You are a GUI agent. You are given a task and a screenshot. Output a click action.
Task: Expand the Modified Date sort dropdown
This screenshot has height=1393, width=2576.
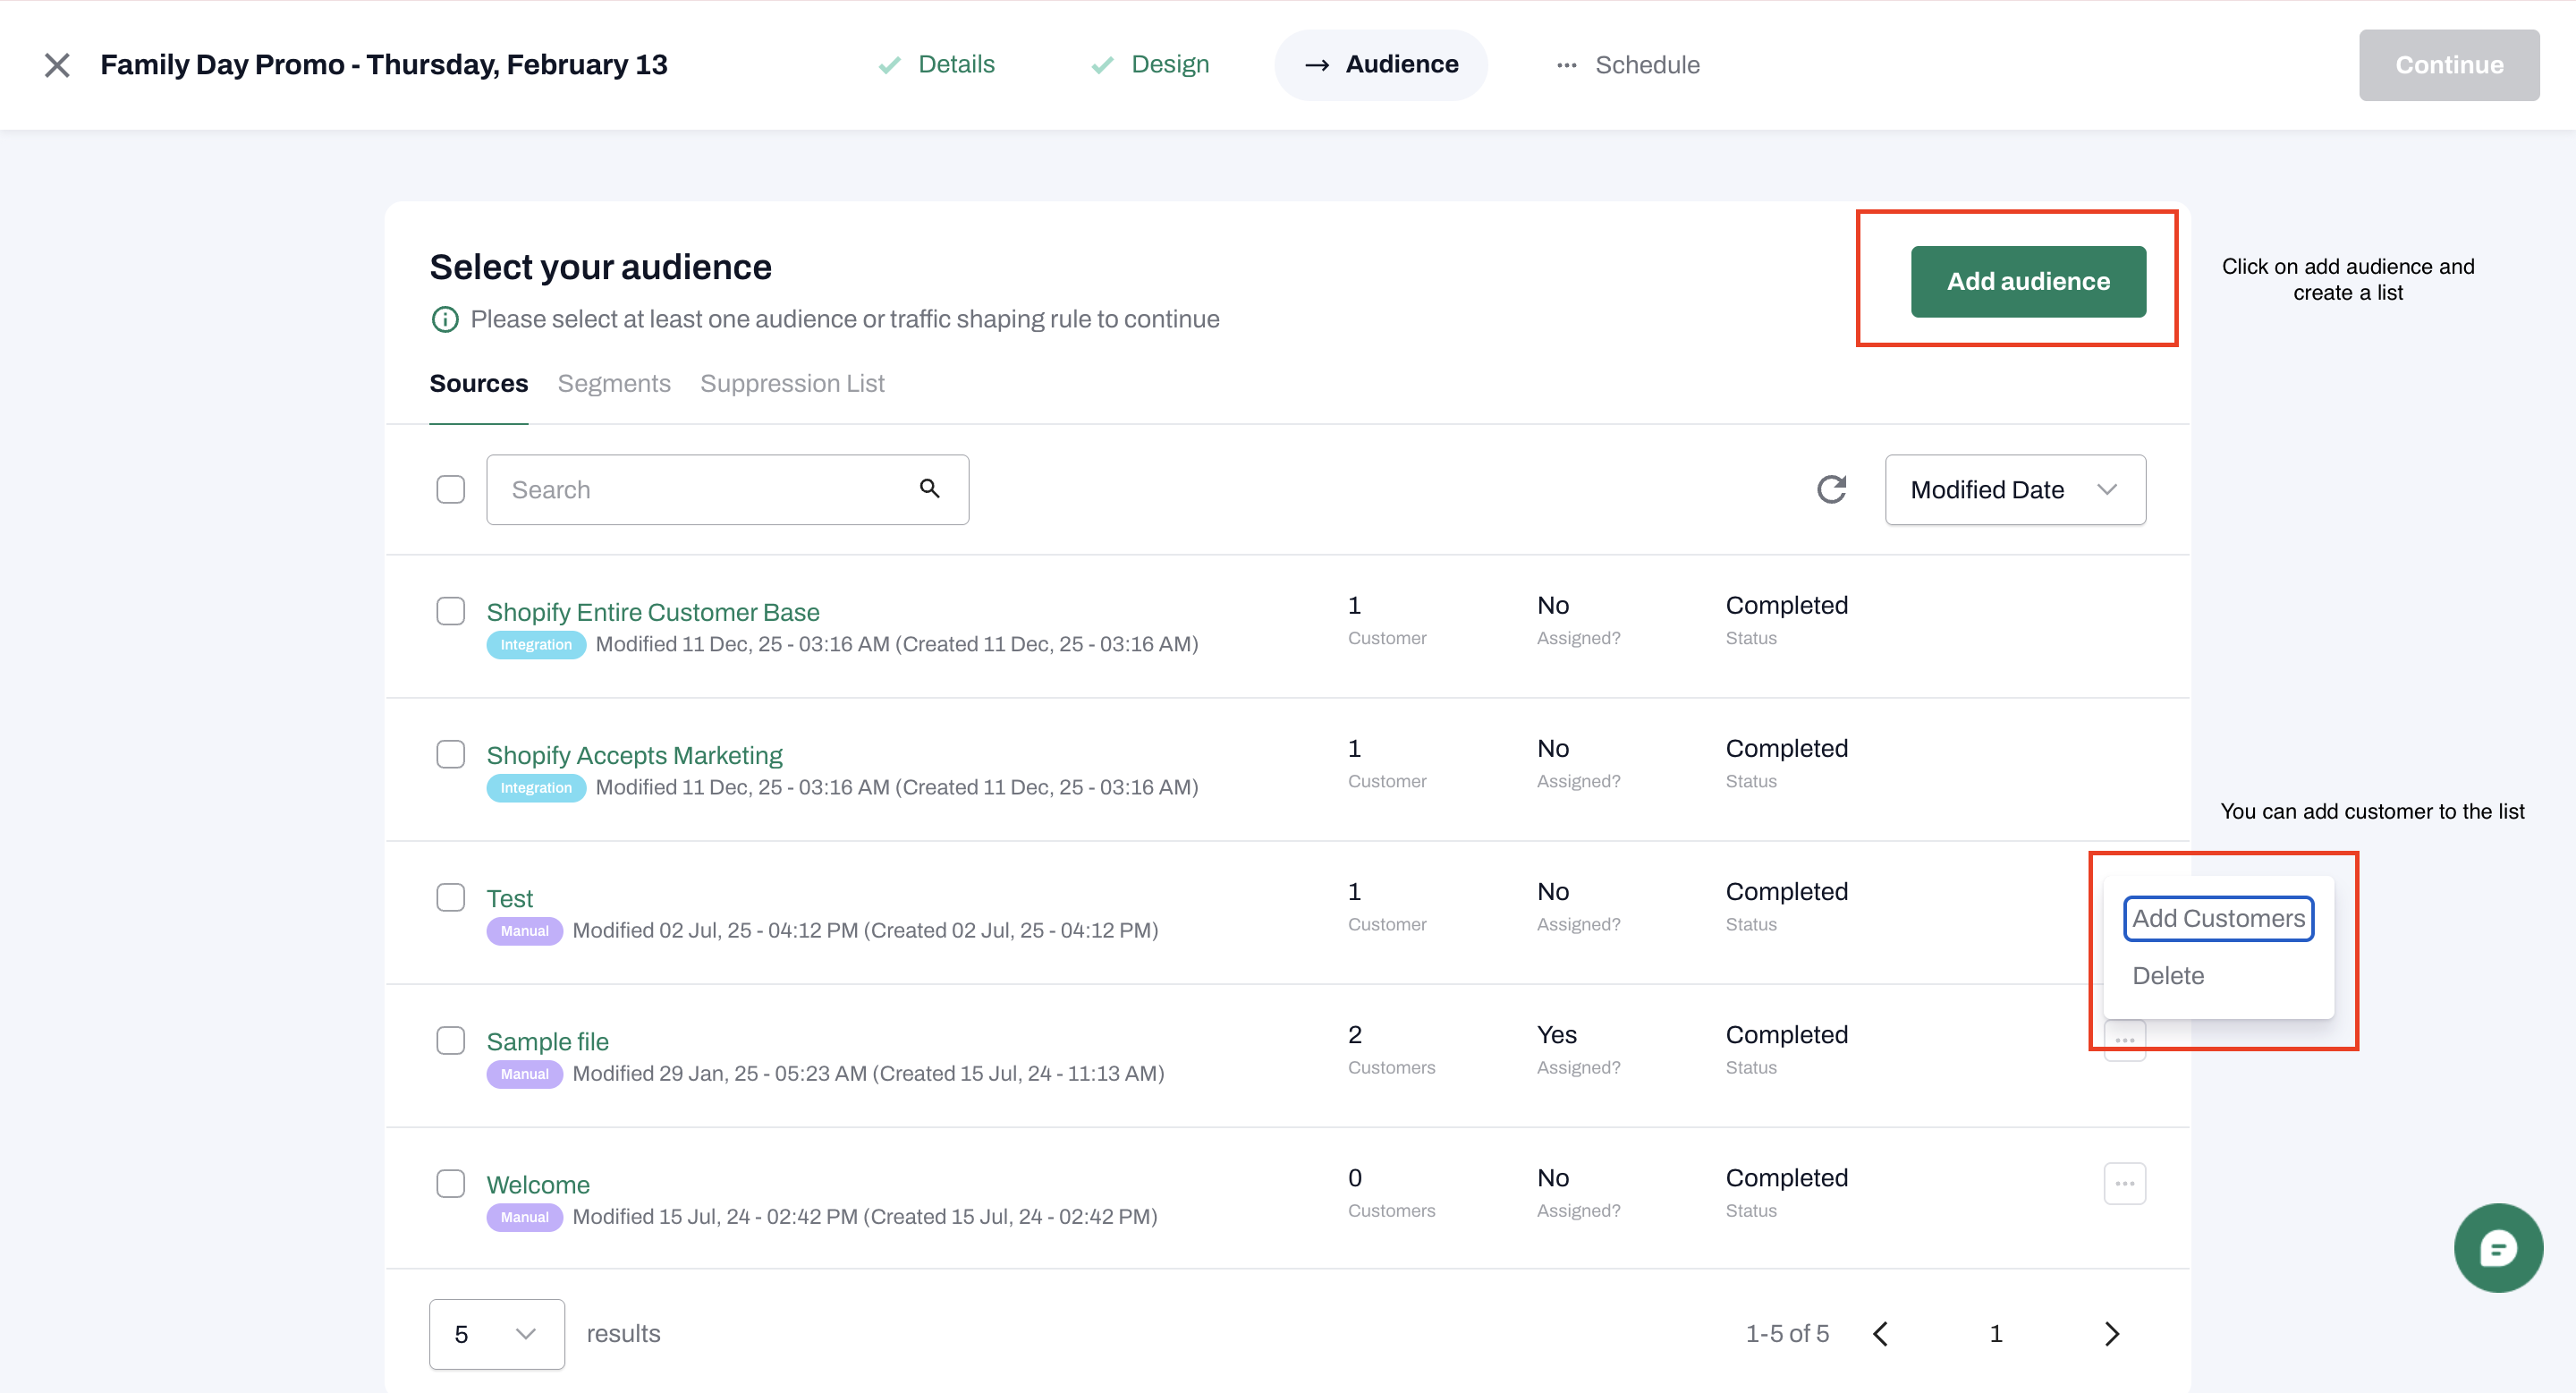[x=2014, y=489]
